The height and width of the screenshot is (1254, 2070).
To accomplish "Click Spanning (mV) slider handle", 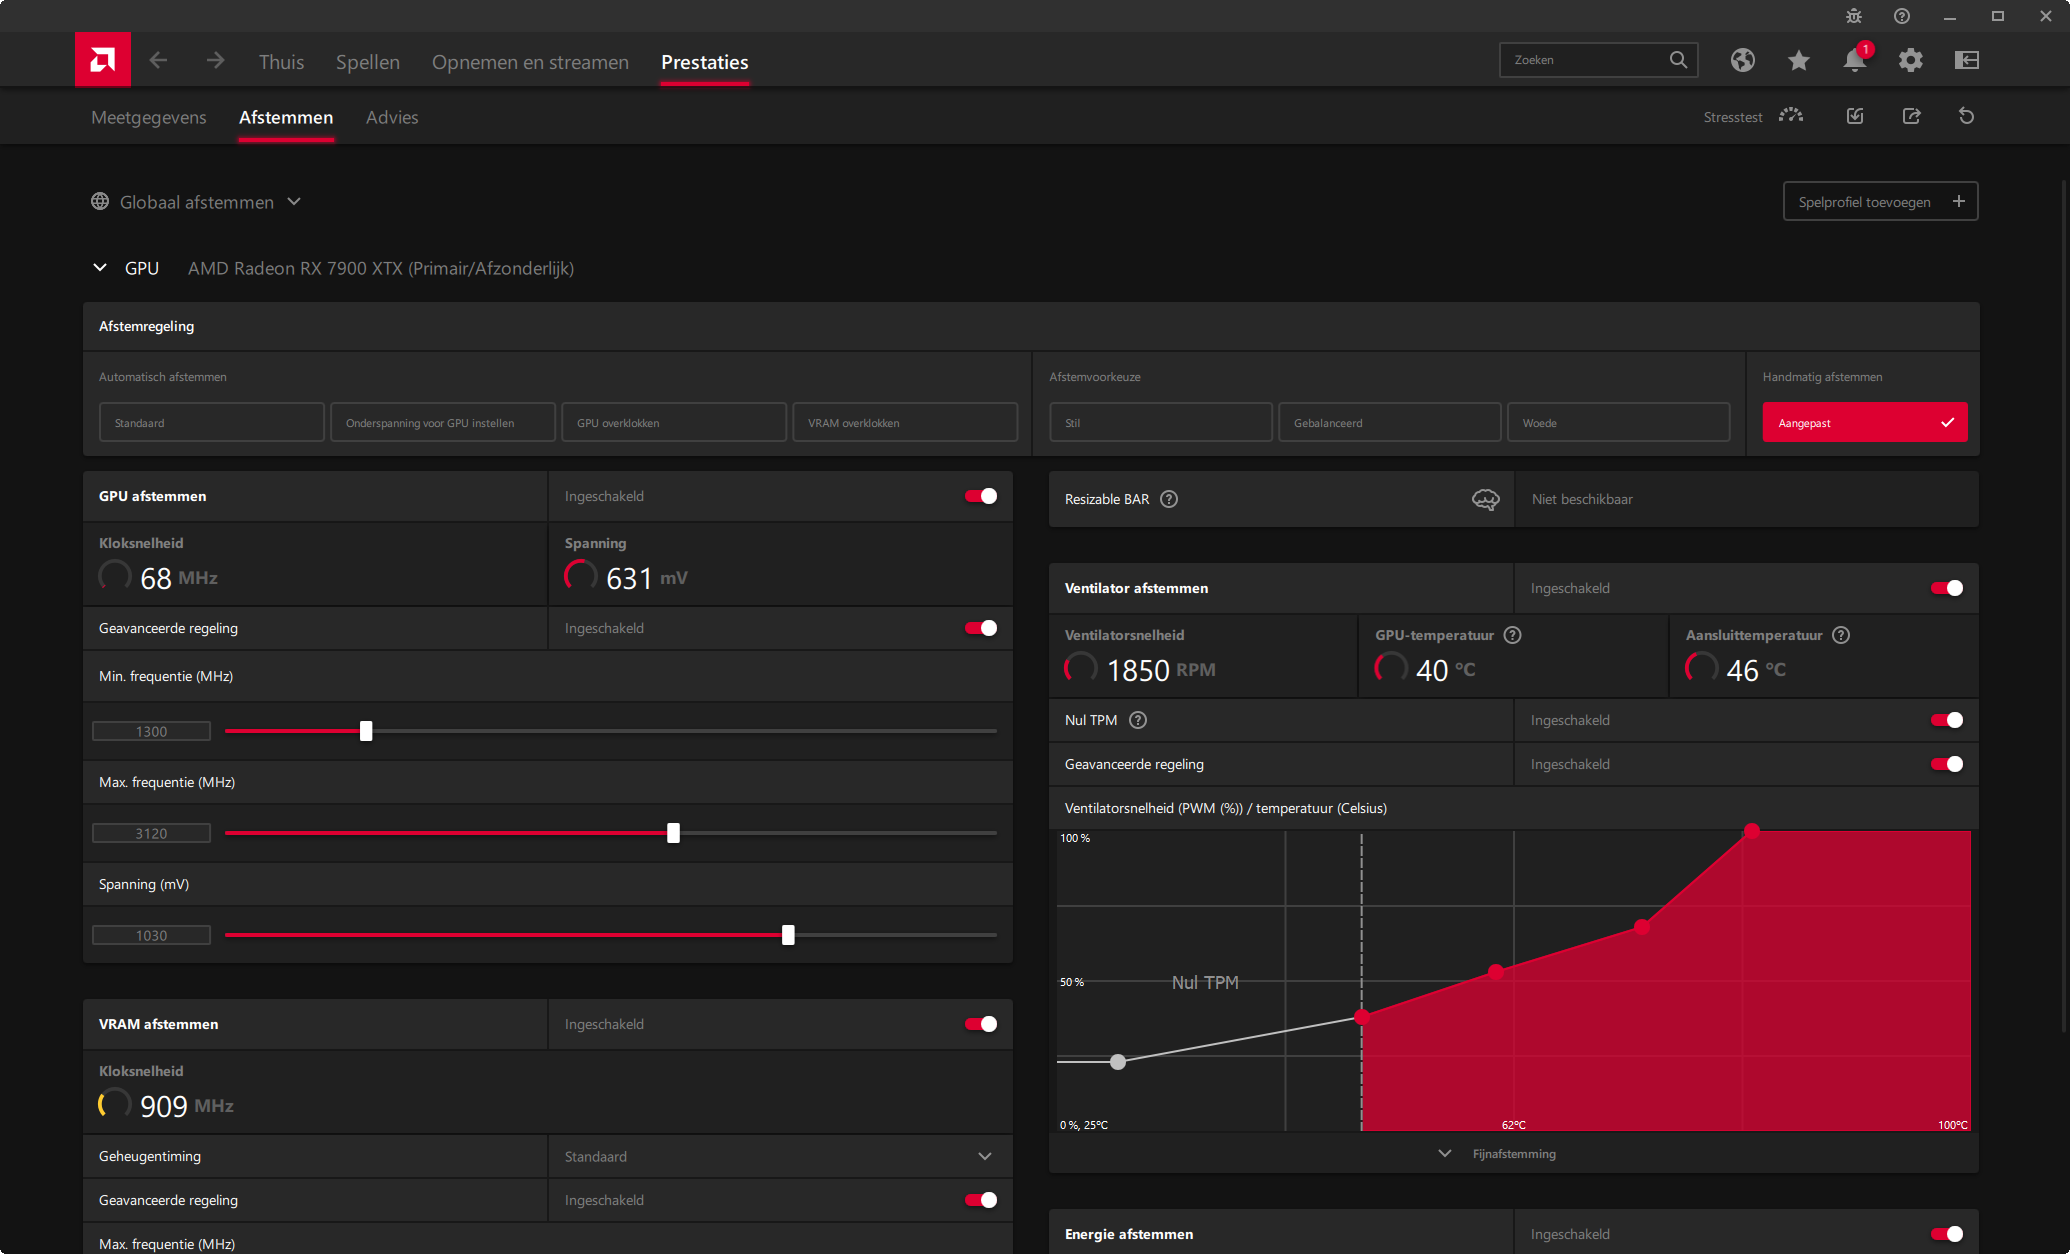I will 788,935.
